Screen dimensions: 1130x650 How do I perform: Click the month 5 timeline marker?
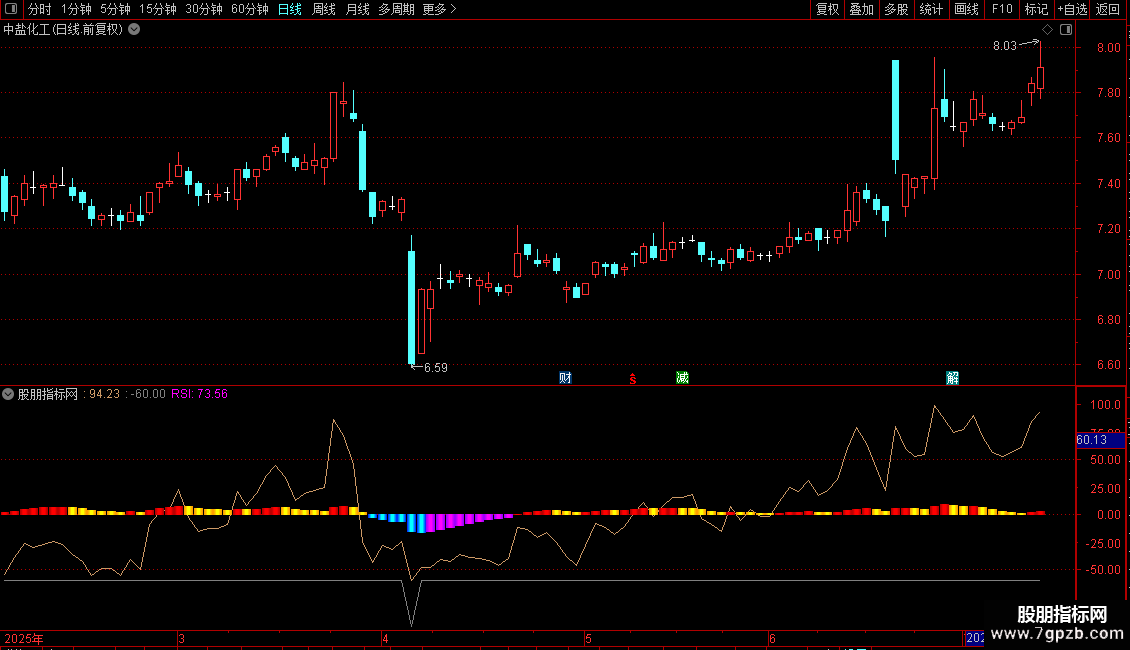coord(588,638)
